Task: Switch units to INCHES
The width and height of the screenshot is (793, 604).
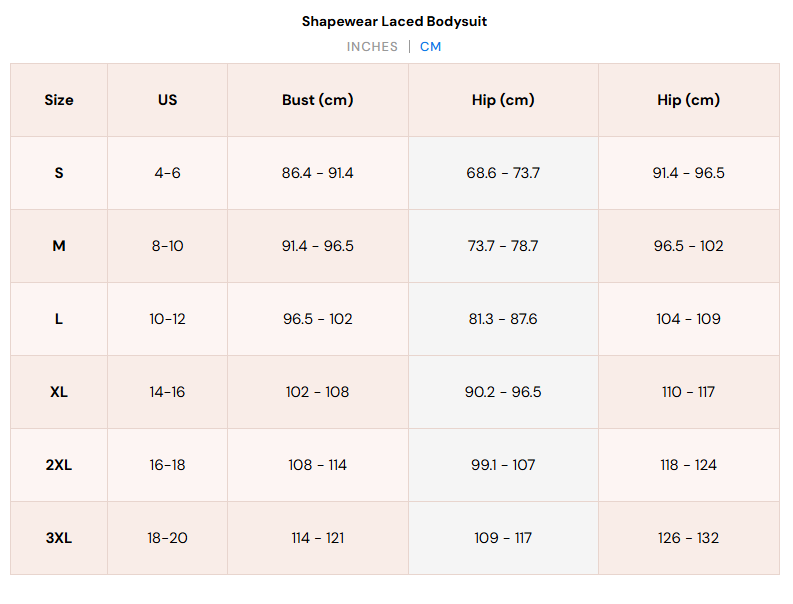Action: click(372, 47)
